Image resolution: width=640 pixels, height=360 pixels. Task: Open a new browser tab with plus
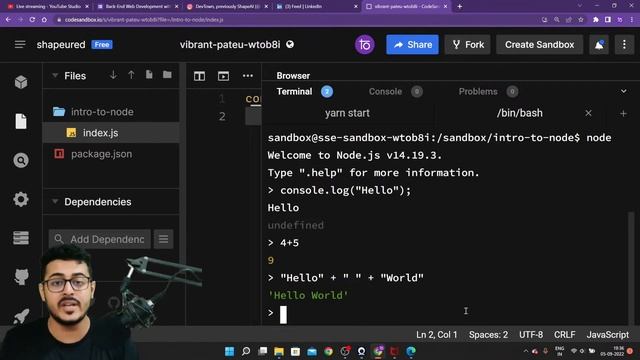459,6
